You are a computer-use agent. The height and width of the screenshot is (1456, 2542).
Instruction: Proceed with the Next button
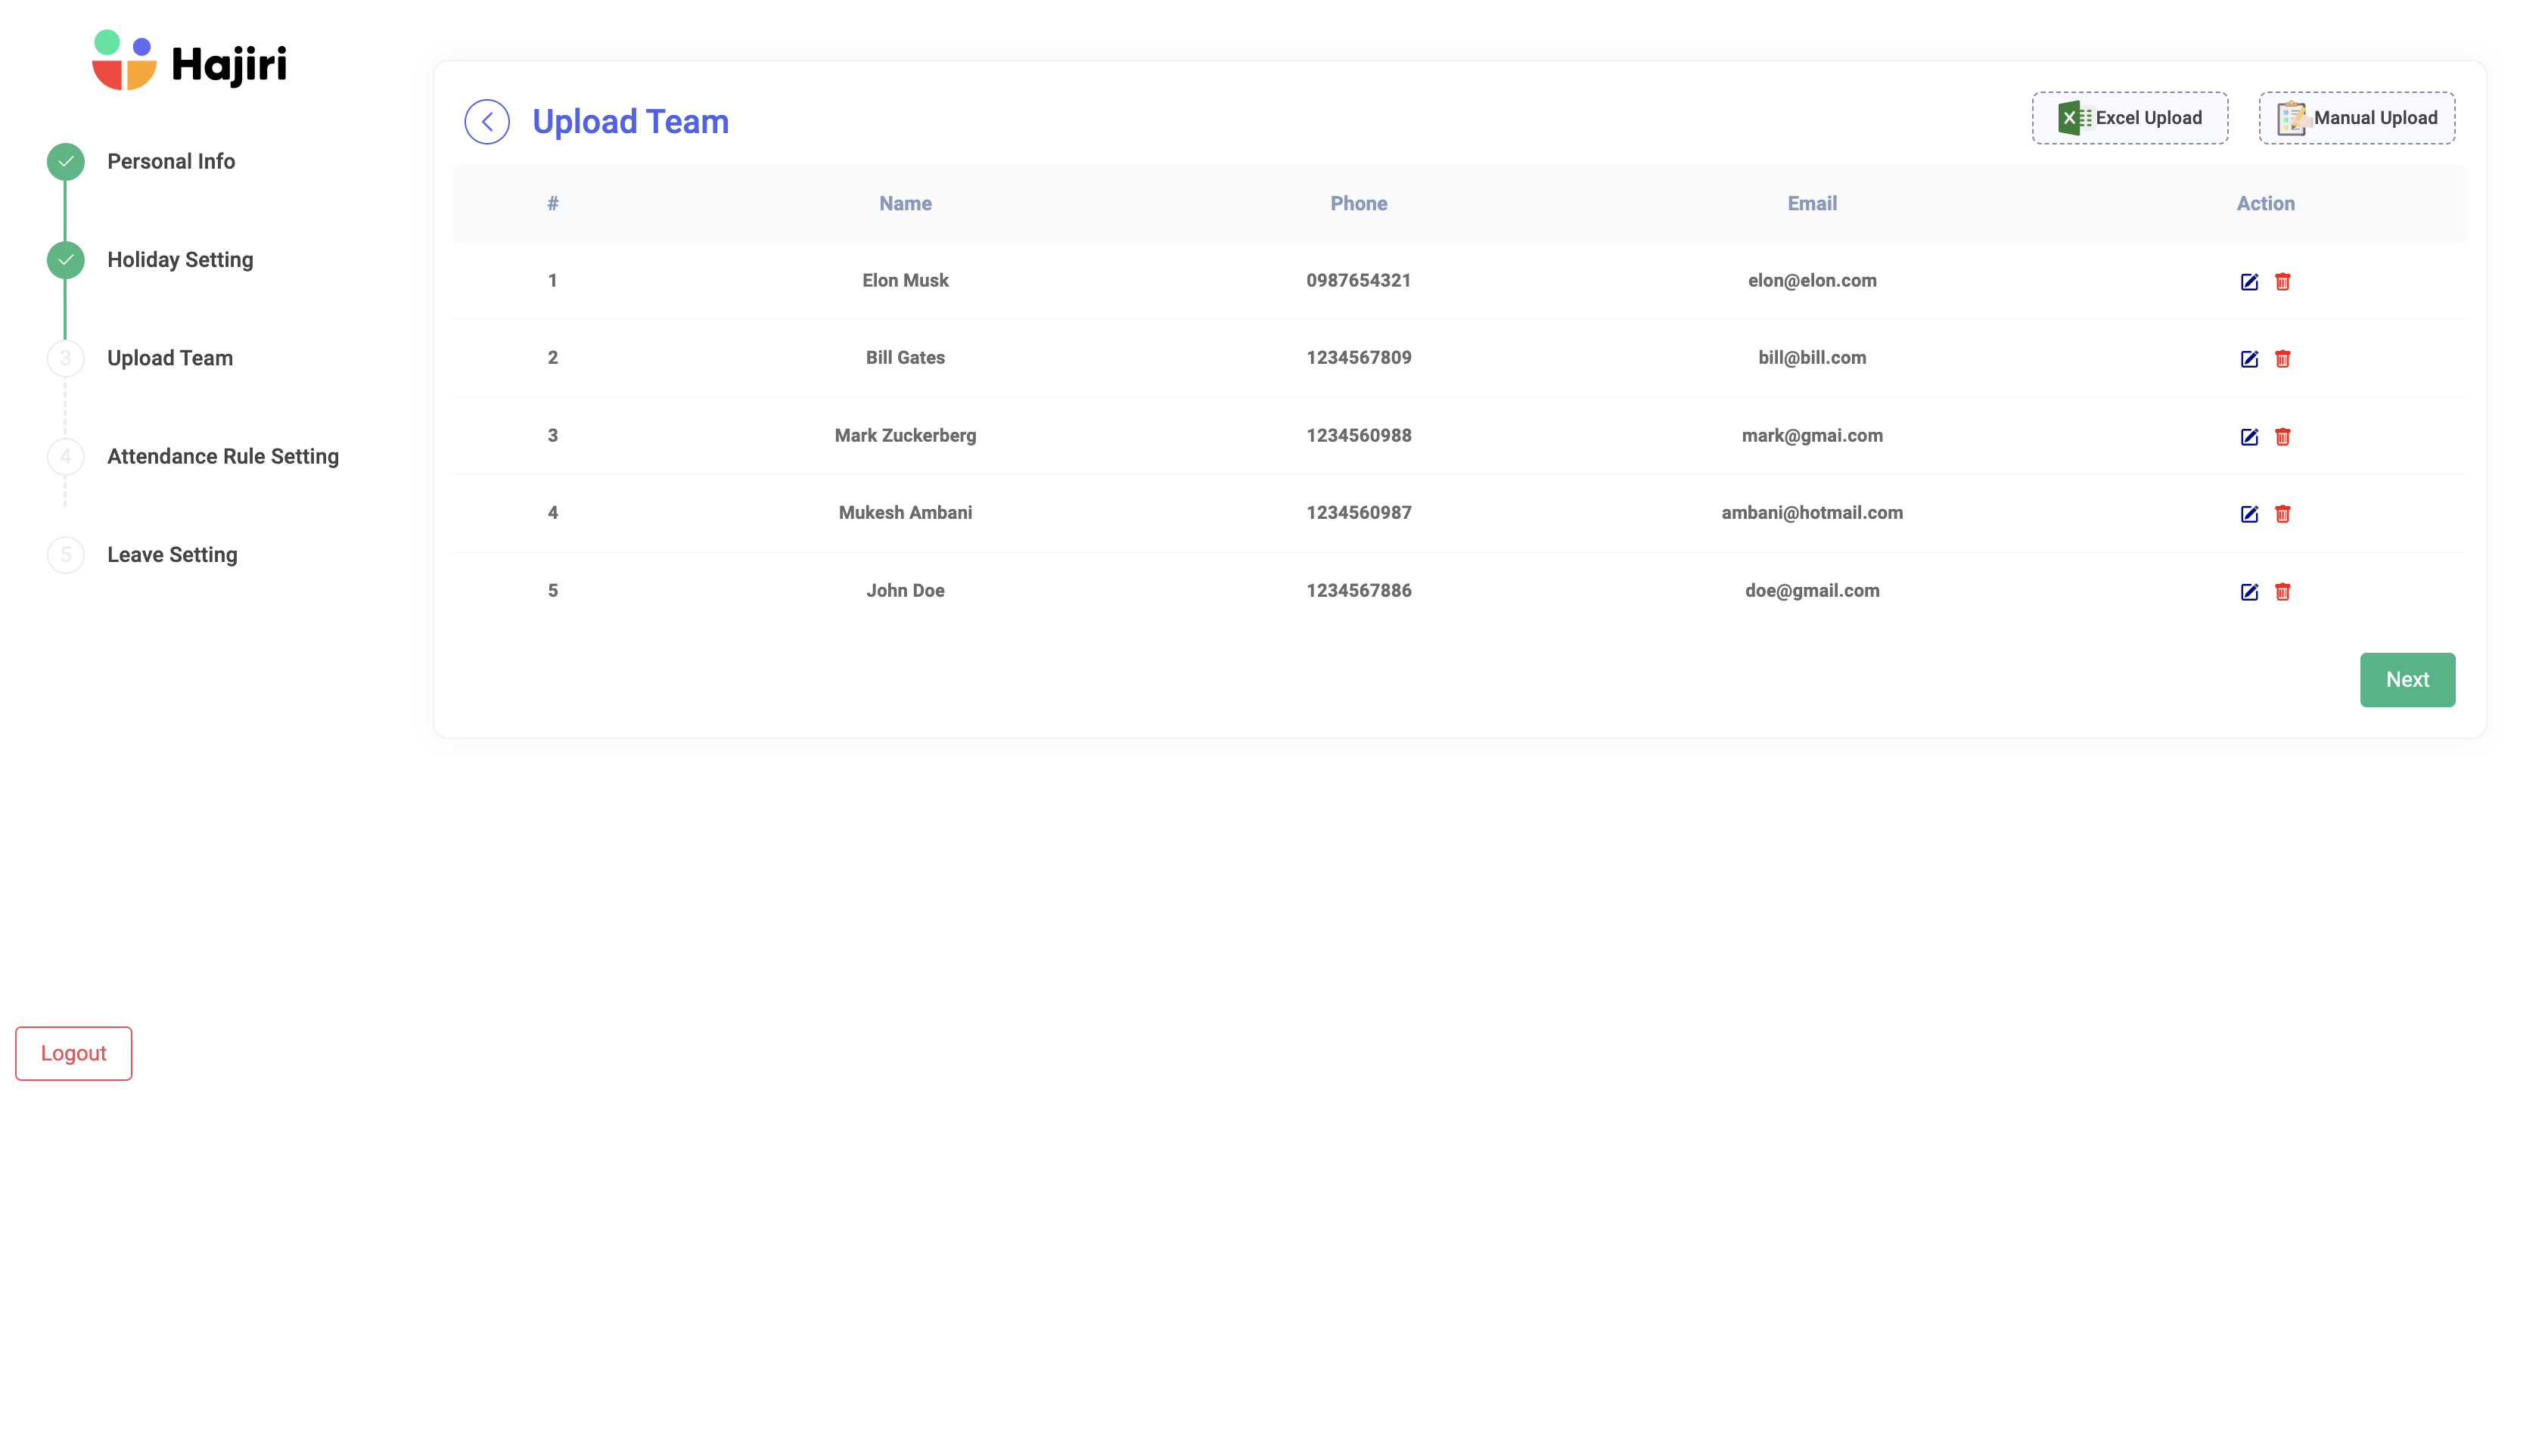pyautogui.click(x=2407, y=680)
